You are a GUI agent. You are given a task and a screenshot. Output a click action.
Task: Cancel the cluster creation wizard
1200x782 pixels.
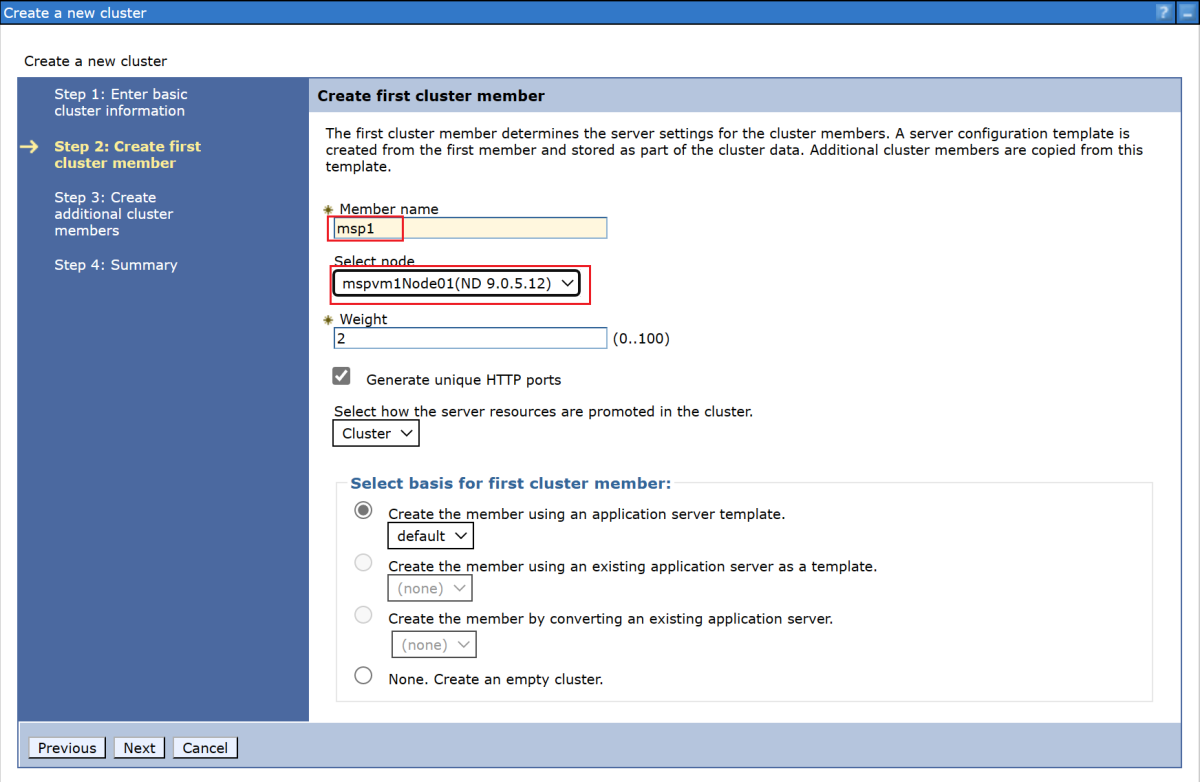(x=205, y=747)
